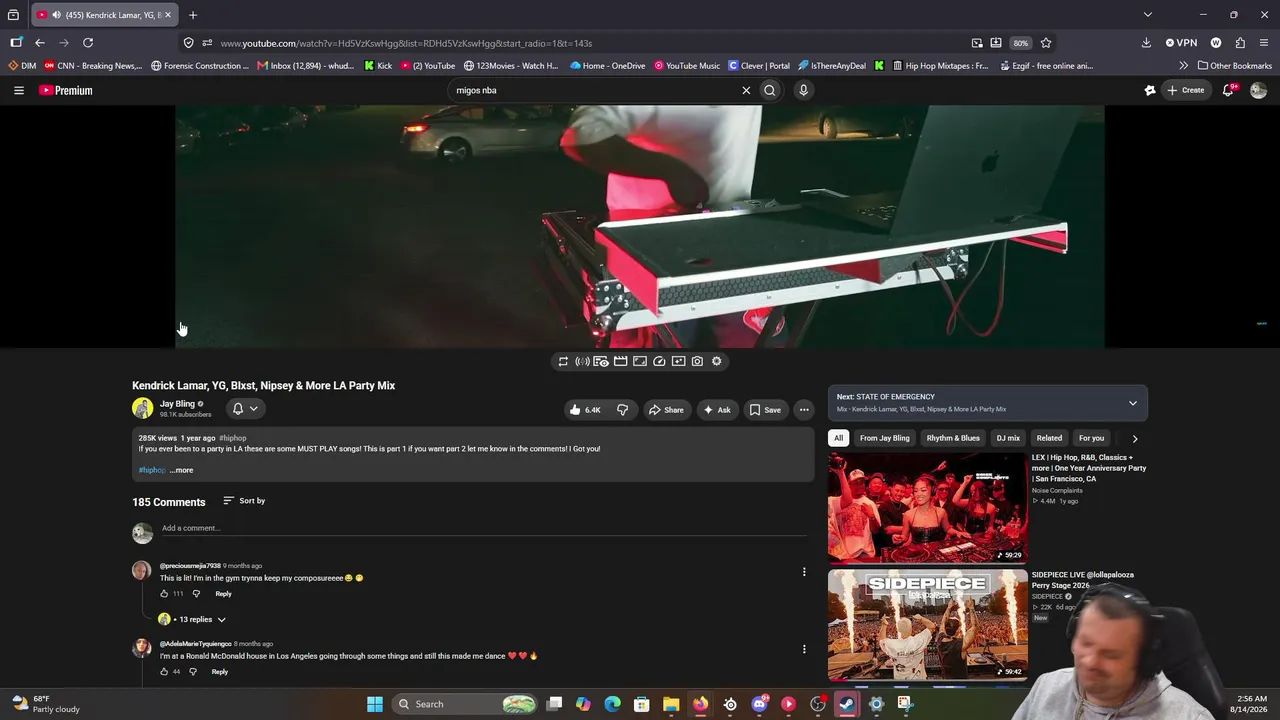The height and width of the screenshot is (720, 1280).
Task: Open YouTube notifications bell
Action: [x=1228, y=90]
